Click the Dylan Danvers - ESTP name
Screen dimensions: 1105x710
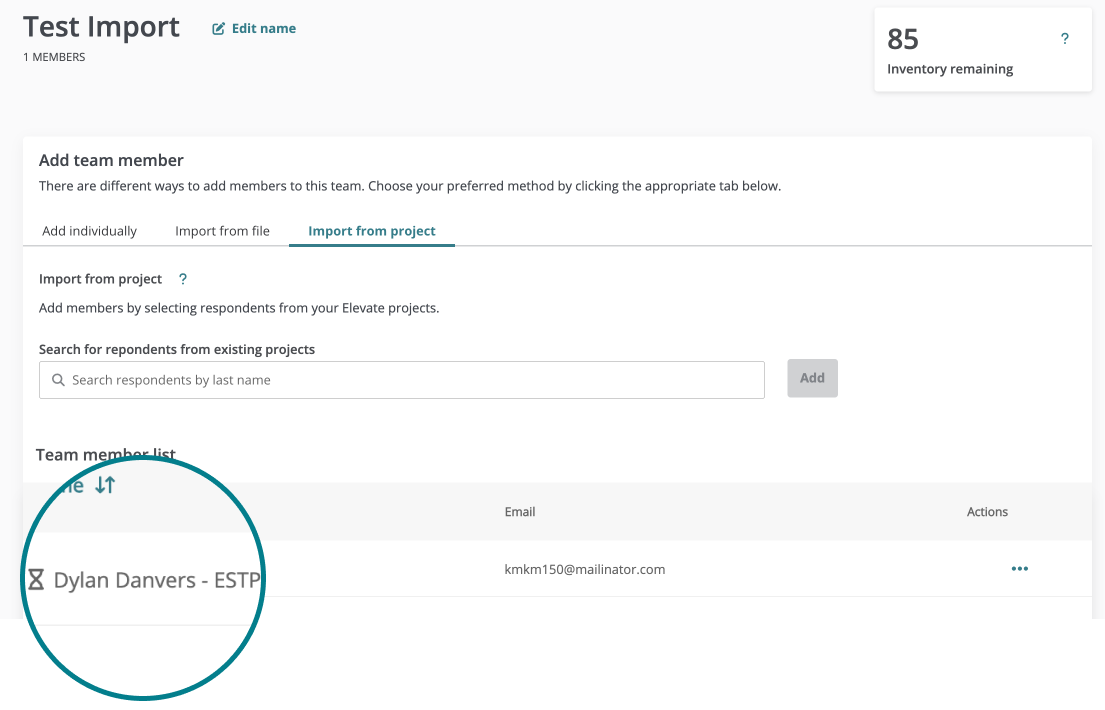[157, 580]
